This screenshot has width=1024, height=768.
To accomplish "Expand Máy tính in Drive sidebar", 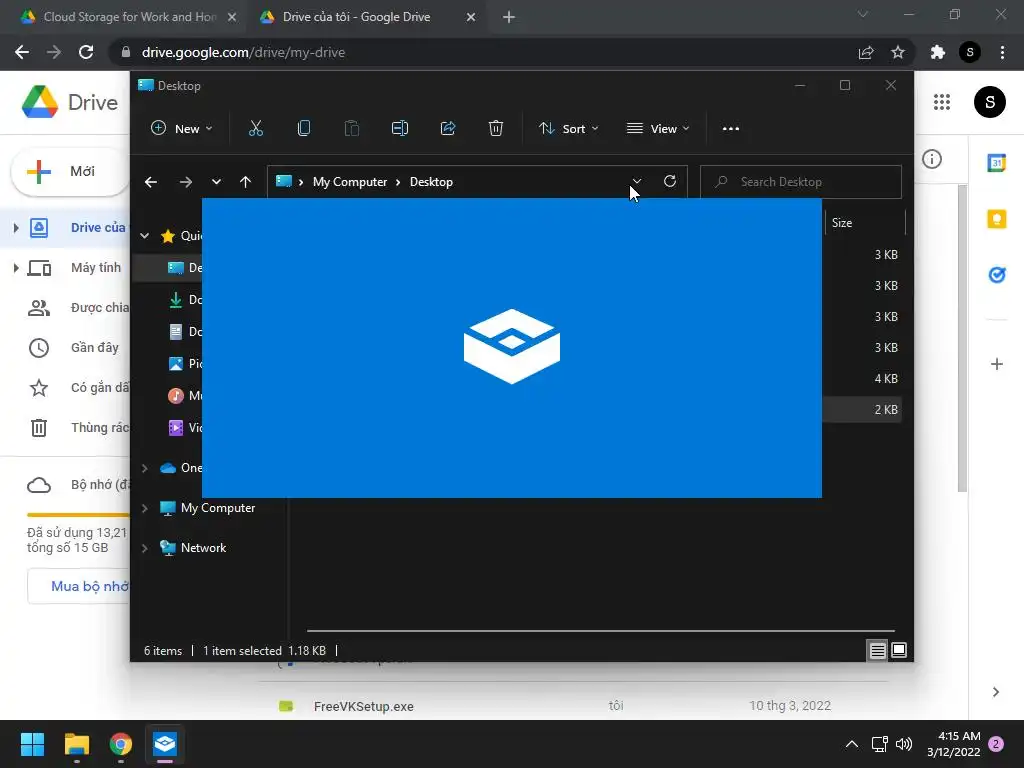I will click(16, 268).
